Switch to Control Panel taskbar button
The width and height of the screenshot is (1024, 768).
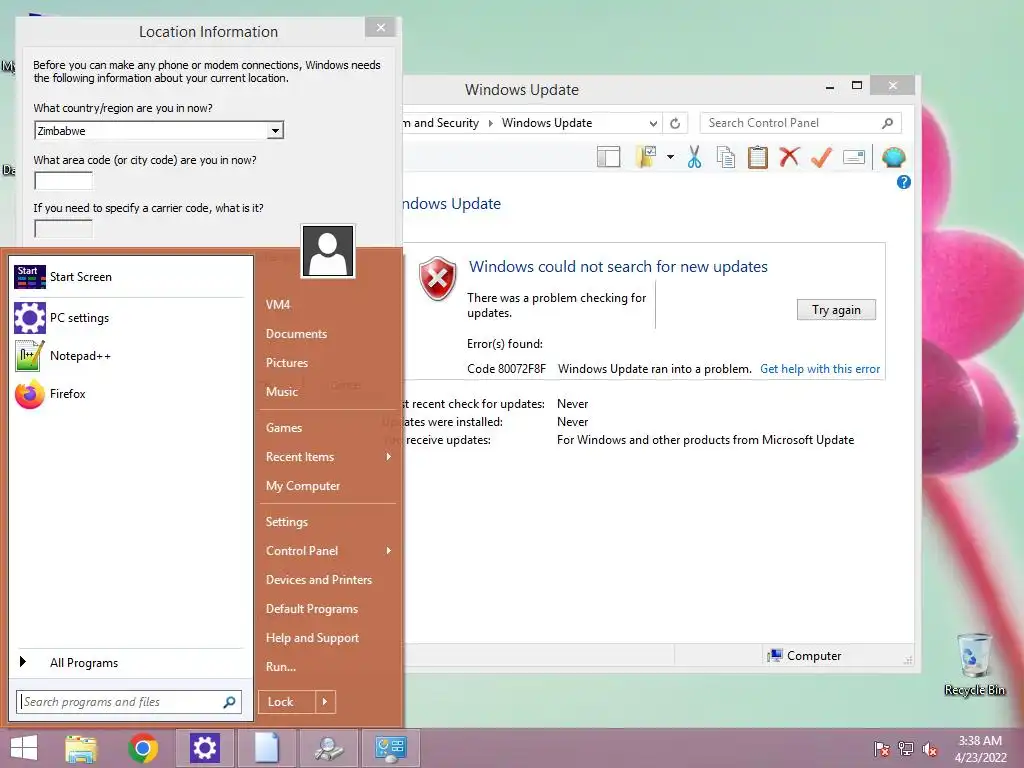(x=391, y=748)
